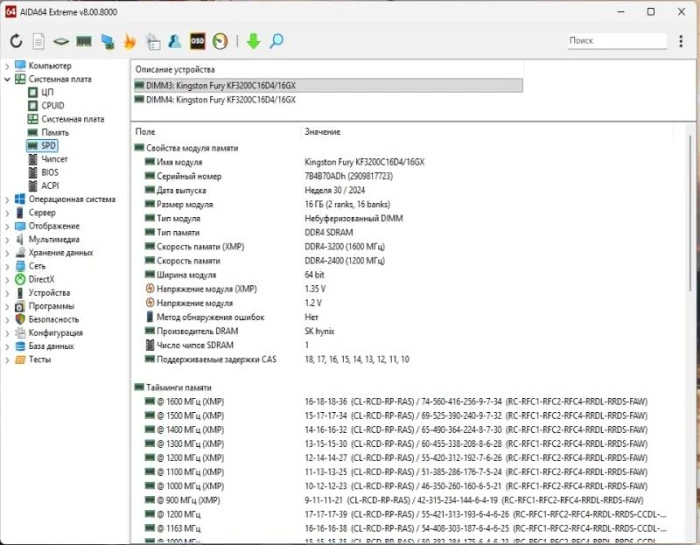700x545 pixels.
Task: Click the magnifier search icon in the toolbar
Action: pos(276,41)
